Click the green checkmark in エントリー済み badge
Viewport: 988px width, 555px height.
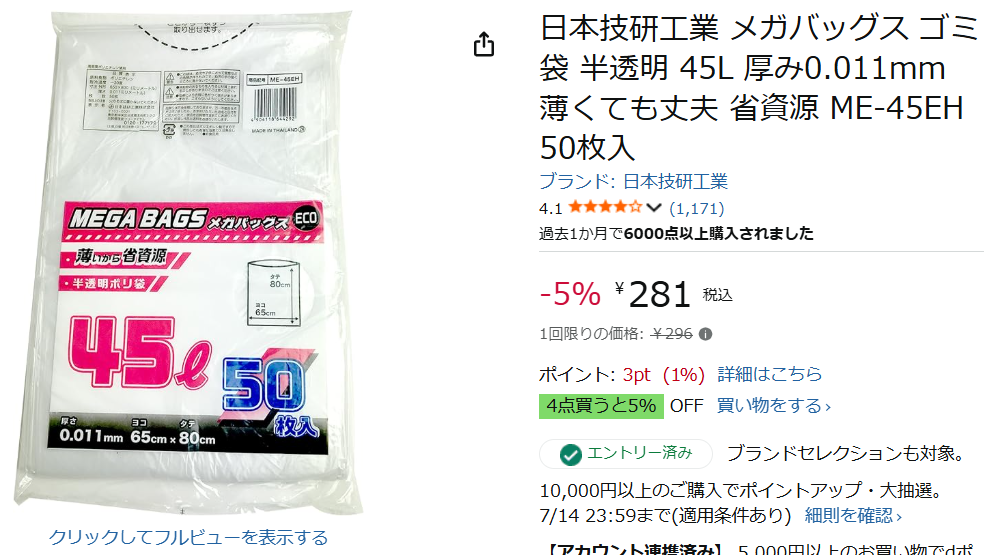click(x=571, y=454)
